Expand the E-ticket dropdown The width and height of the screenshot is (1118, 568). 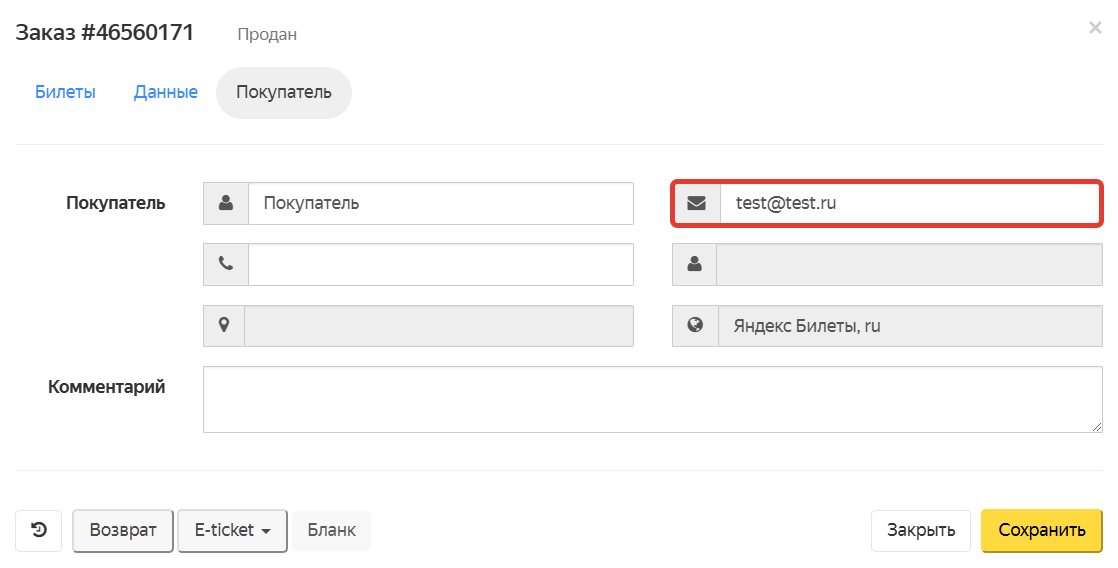[x=232, y=530]
